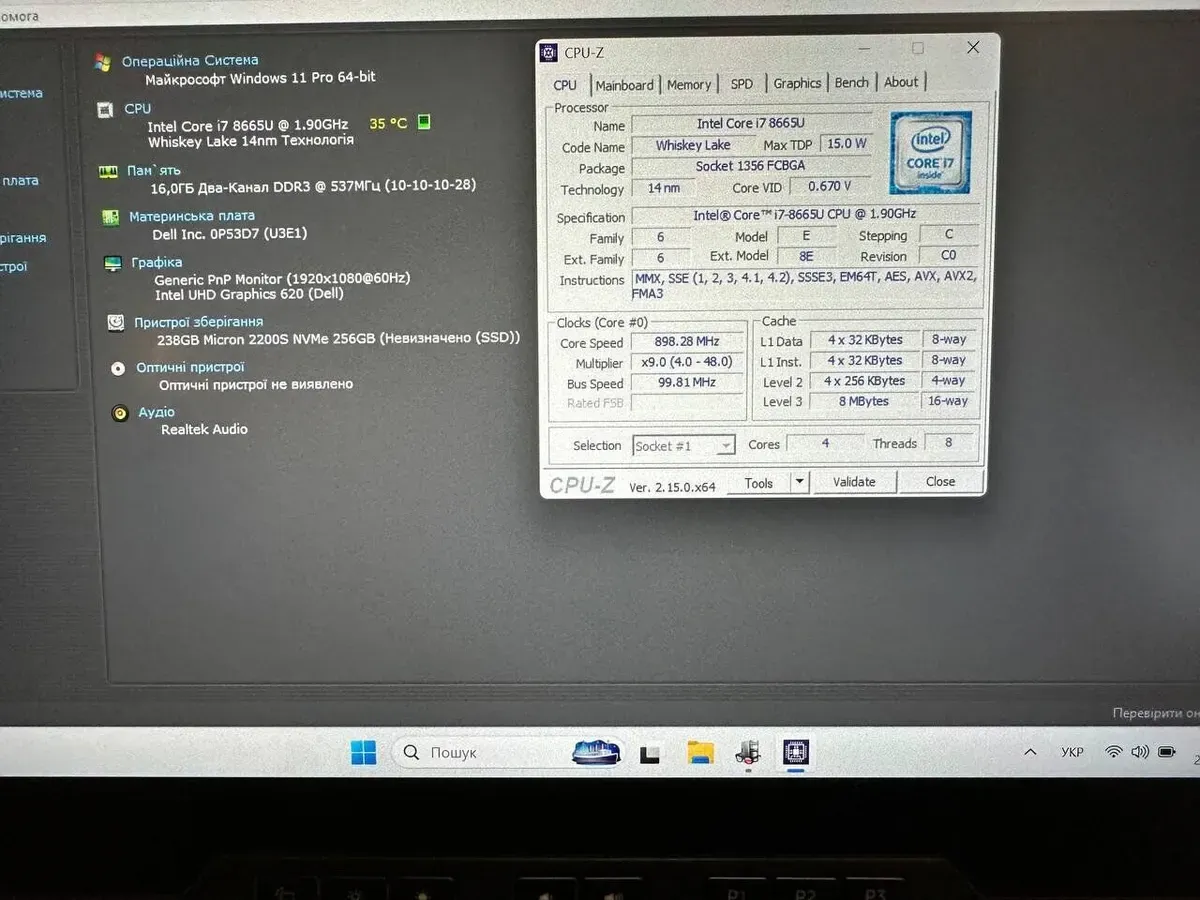Open the Windows Start menu
Screen dimensions: 1200x900
coord(364,752)
